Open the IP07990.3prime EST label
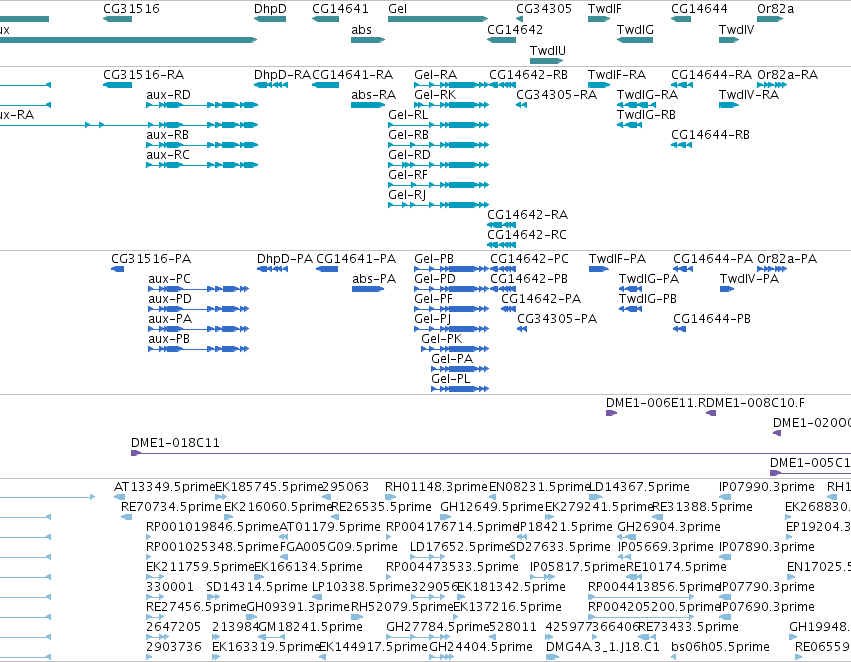This screenshot has width=851, height=662. (766, 487)
